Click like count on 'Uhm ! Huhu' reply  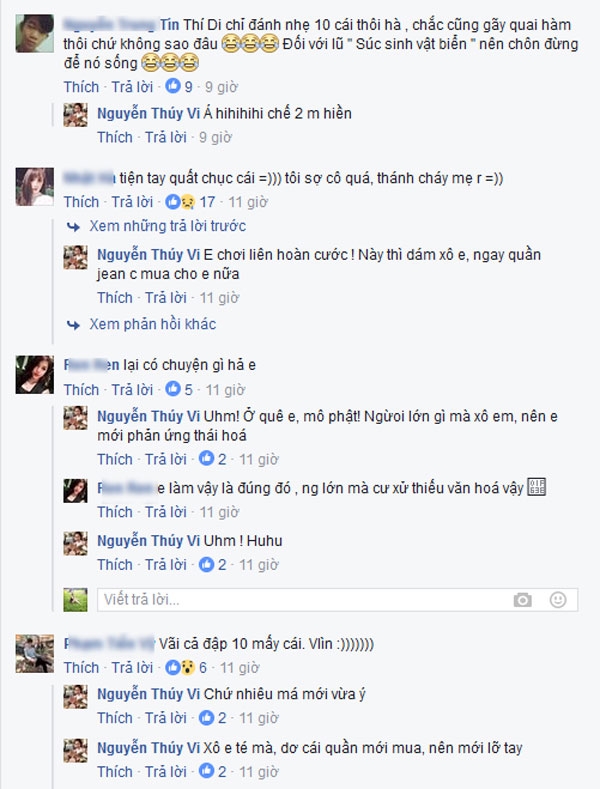[222, 565]
